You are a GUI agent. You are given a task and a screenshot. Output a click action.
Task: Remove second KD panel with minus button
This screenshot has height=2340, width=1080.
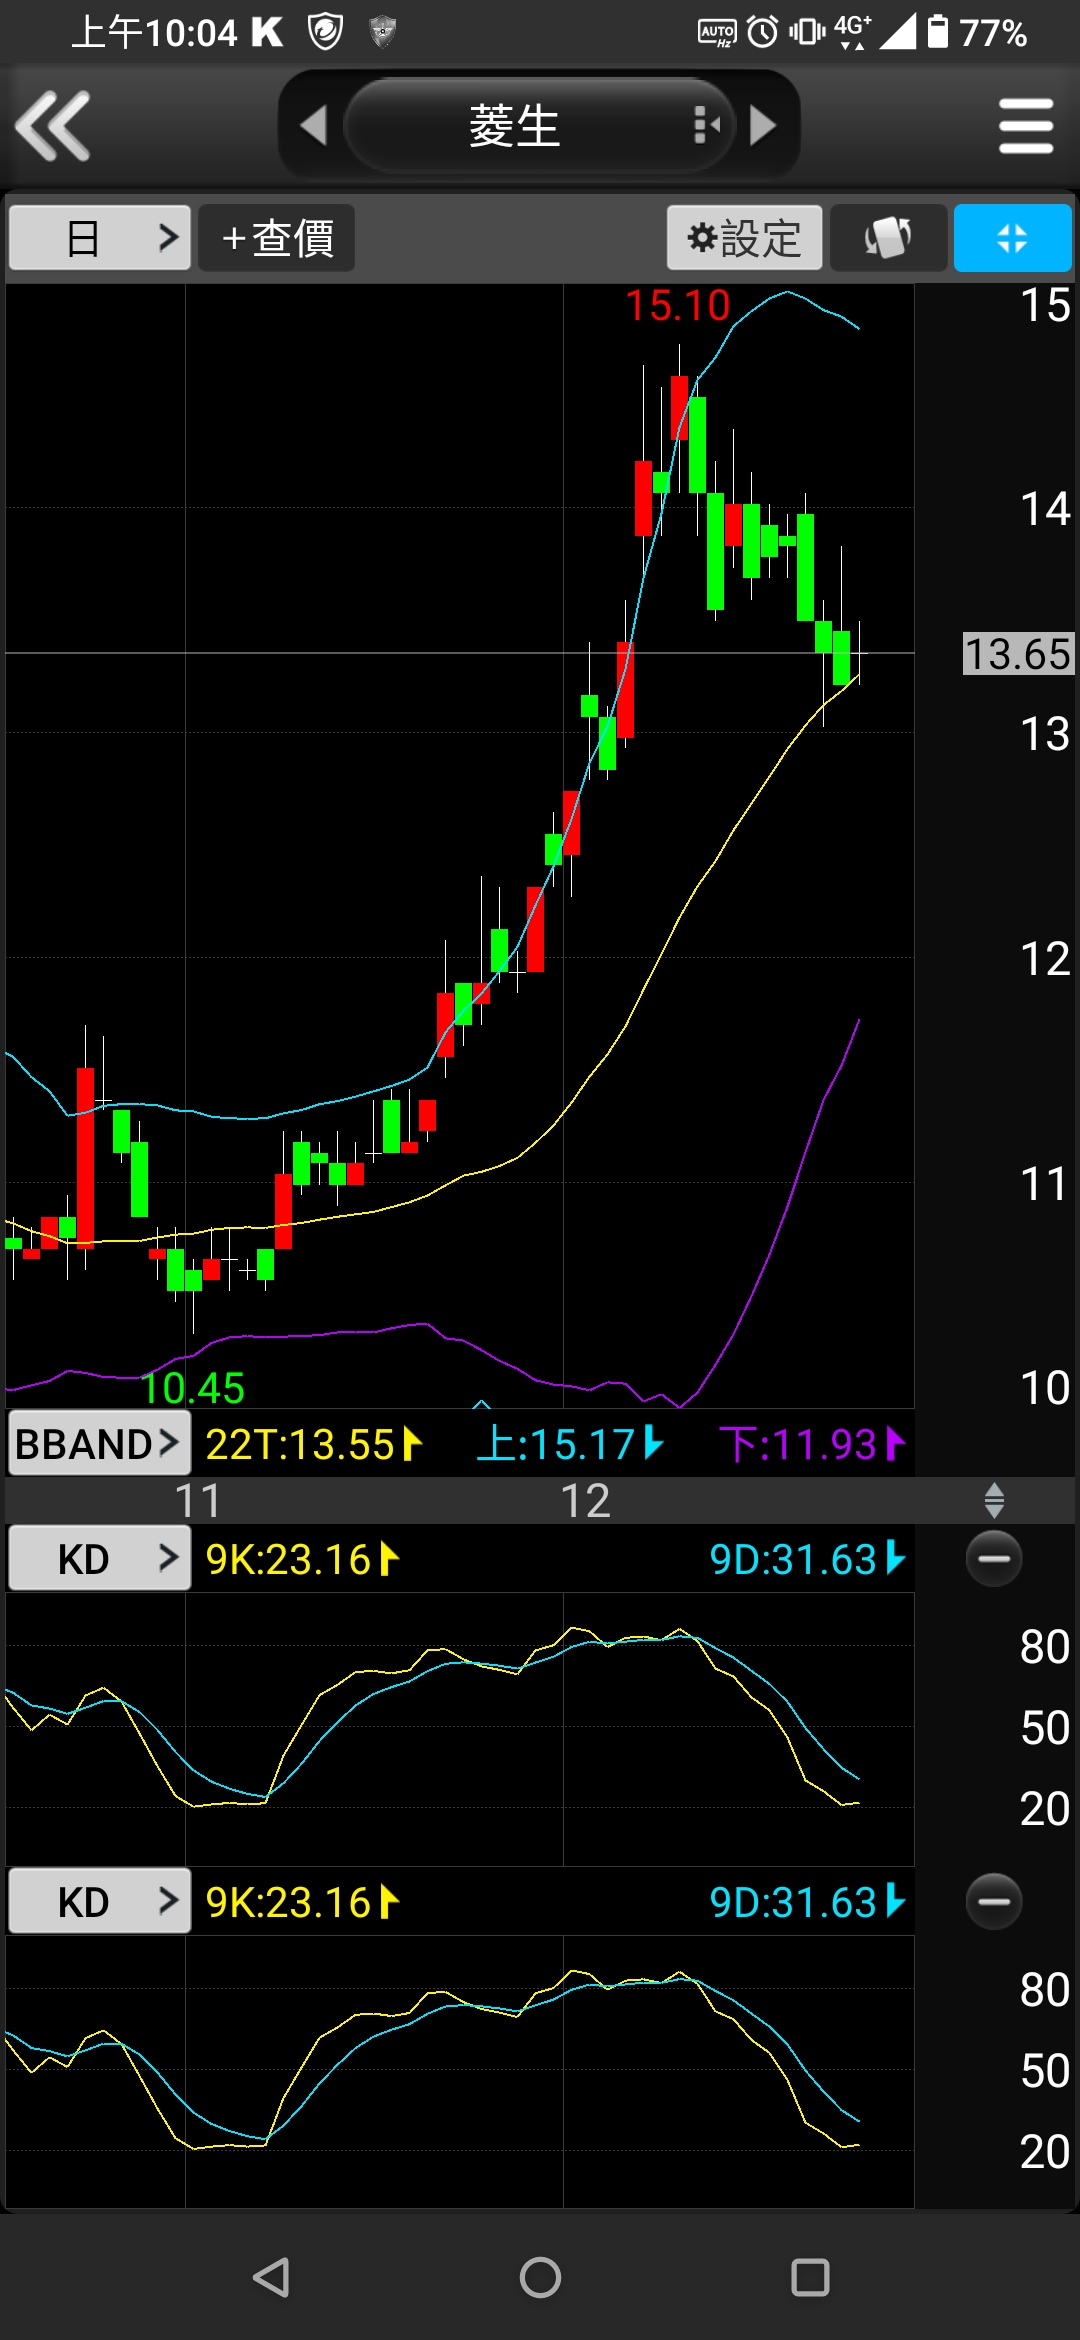pos(994,1902)
